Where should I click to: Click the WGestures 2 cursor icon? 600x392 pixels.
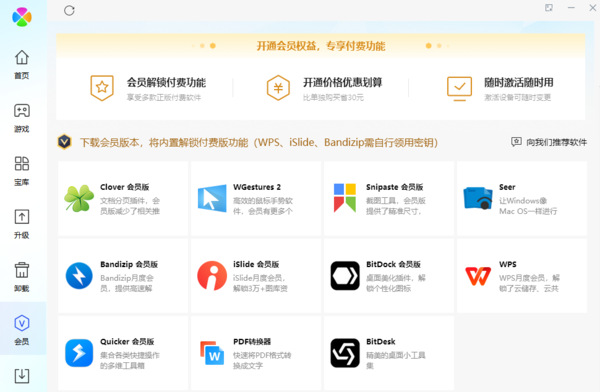tap(212, 198)
